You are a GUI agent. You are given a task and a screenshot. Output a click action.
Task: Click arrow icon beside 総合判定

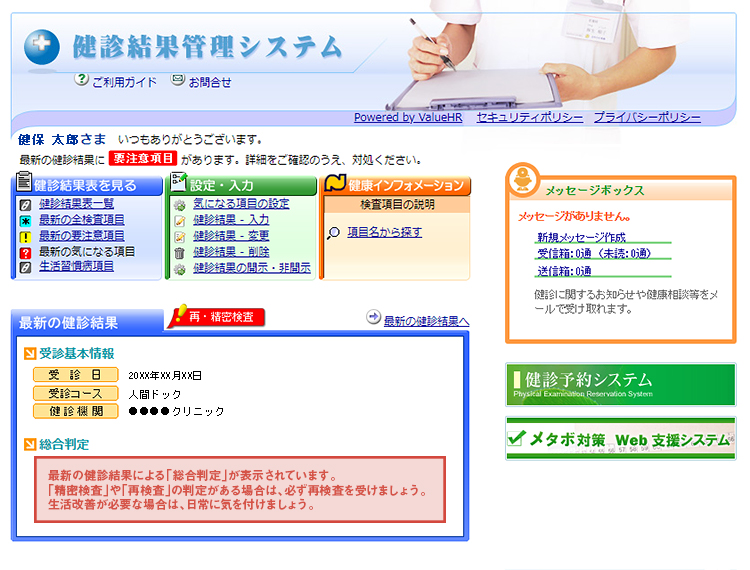coord(30,445)
